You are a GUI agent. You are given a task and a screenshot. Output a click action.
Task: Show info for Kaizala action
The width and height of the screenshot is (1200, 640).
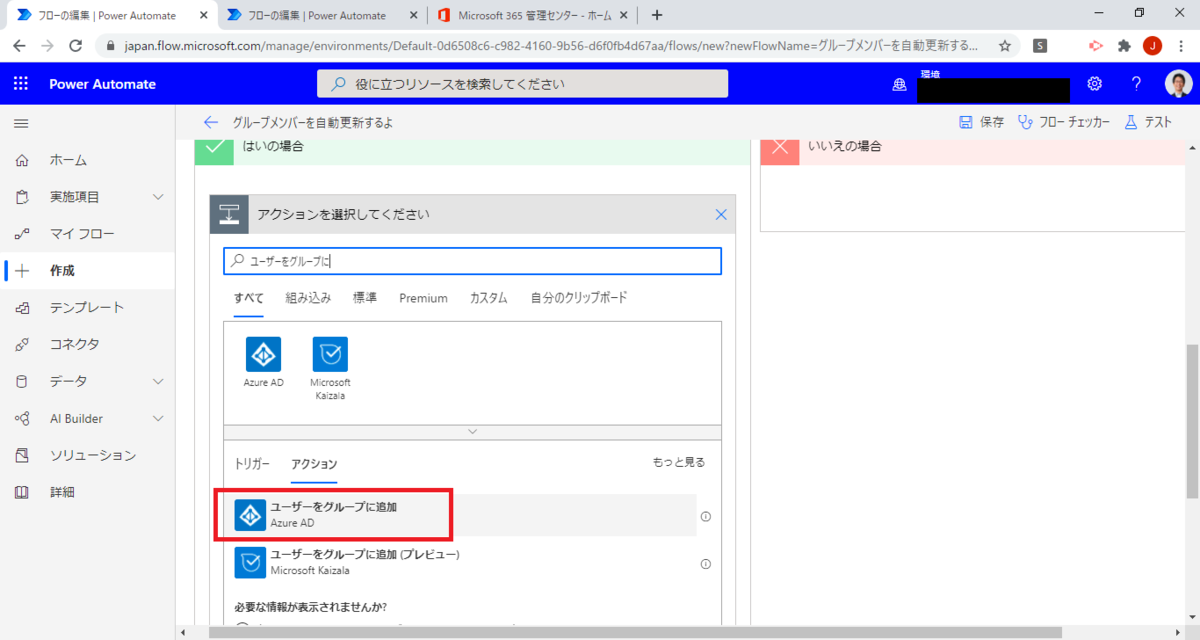(x=705, y=564)
